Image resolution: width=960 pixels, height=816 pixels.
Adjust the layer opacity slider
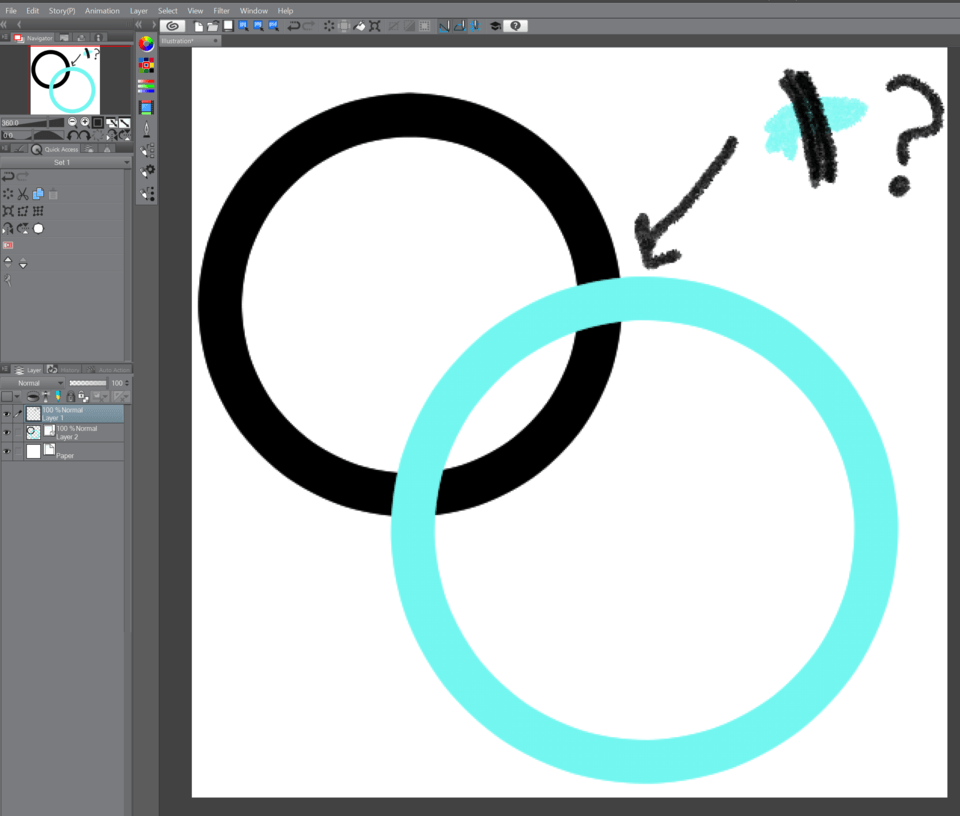click(x=88, y=383)
